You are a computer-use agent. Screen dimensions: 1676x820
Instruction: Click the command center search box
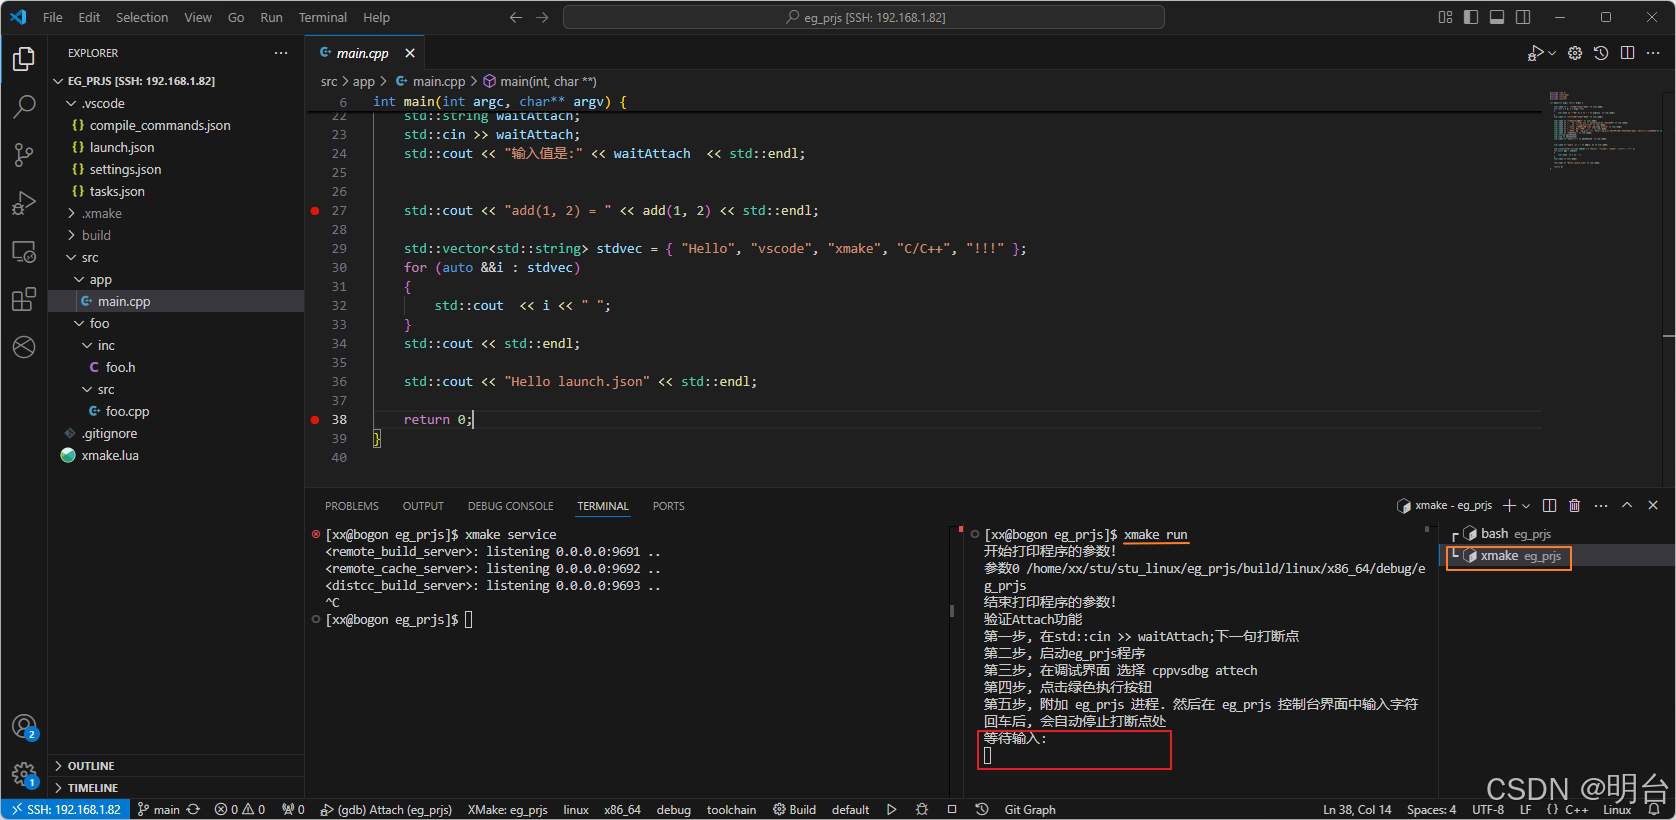point(864,17)
